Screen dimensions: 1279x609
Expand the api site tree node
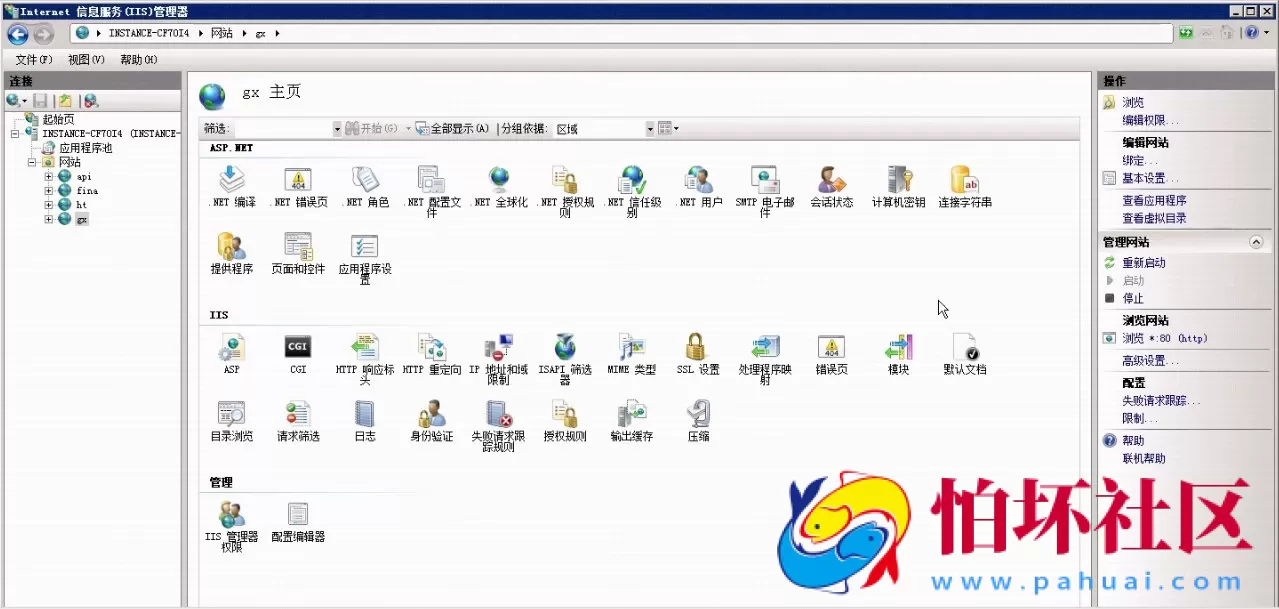pos(49,177)
